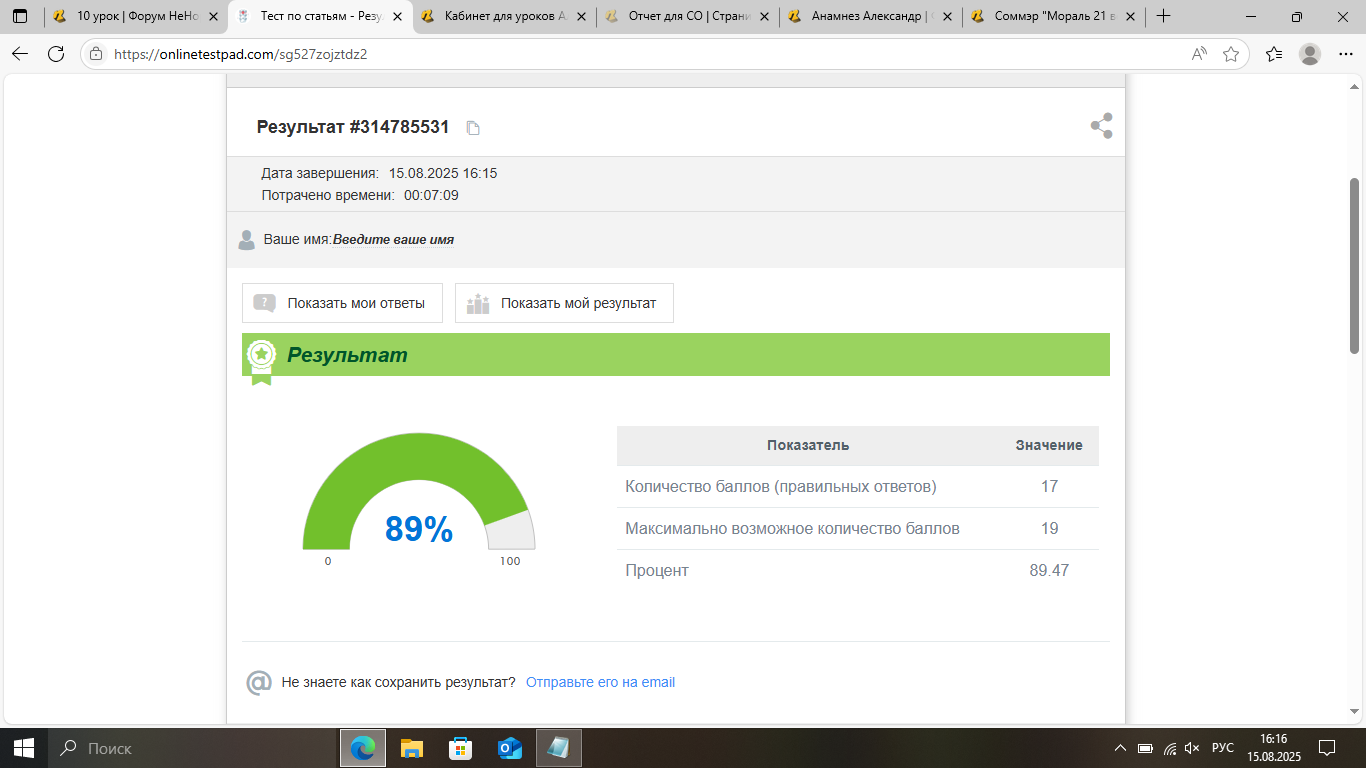The width and height of the screenshot is (1366, 768).
Task: Click the @ email icon
Action: pos(259,683)
